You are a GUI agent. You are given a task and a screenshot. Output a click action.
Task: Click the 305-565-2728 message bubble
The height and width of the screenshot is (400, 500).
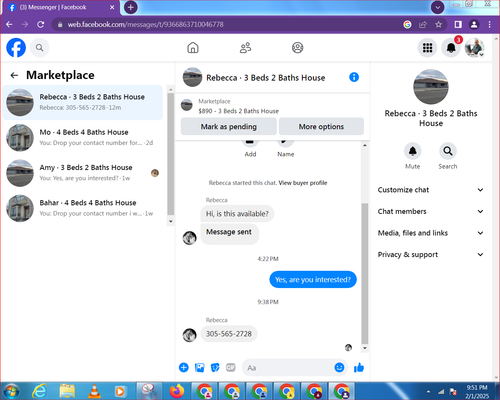point(229,334)
